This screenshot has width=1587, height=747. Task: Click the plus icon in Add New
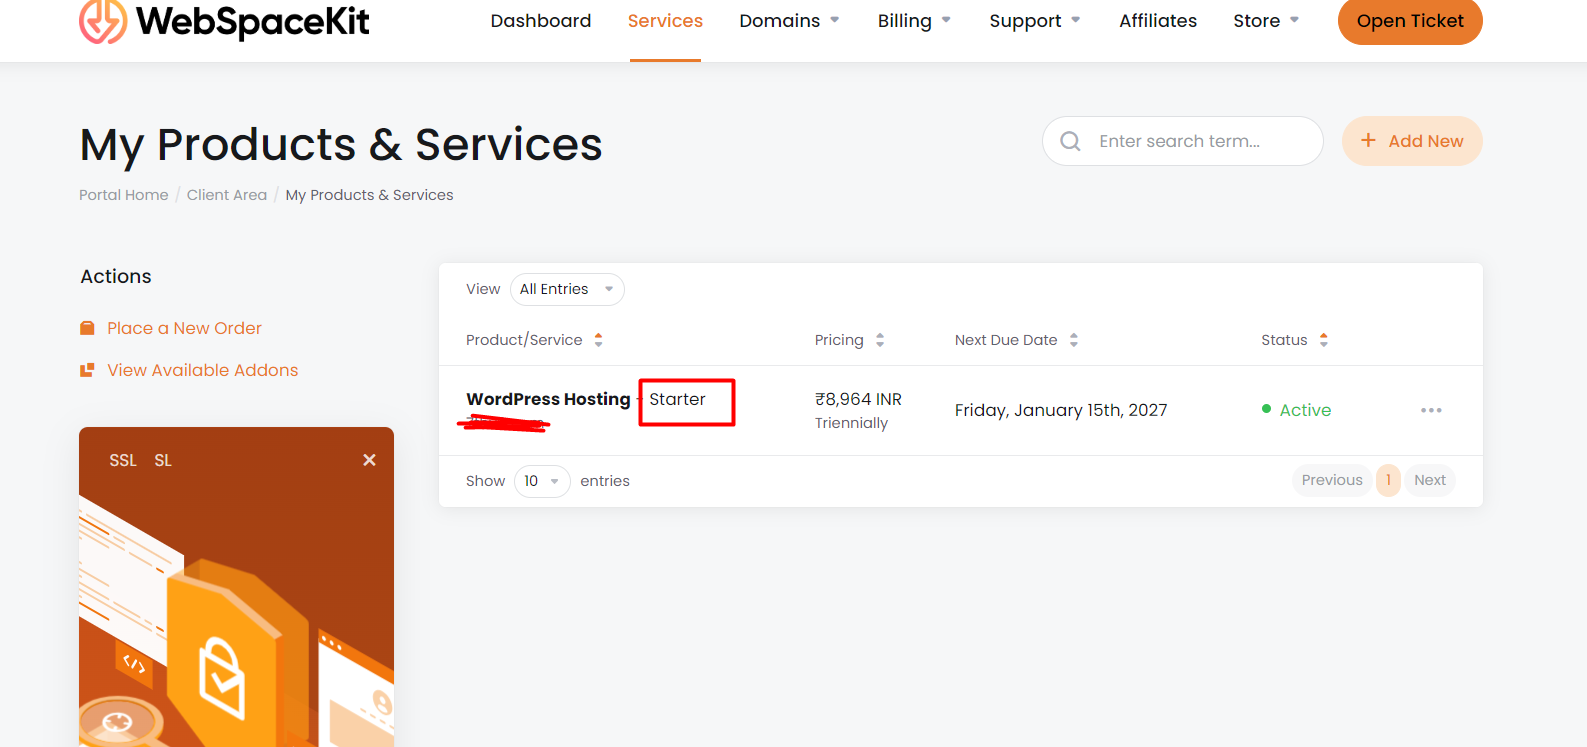coord(1368,141)
